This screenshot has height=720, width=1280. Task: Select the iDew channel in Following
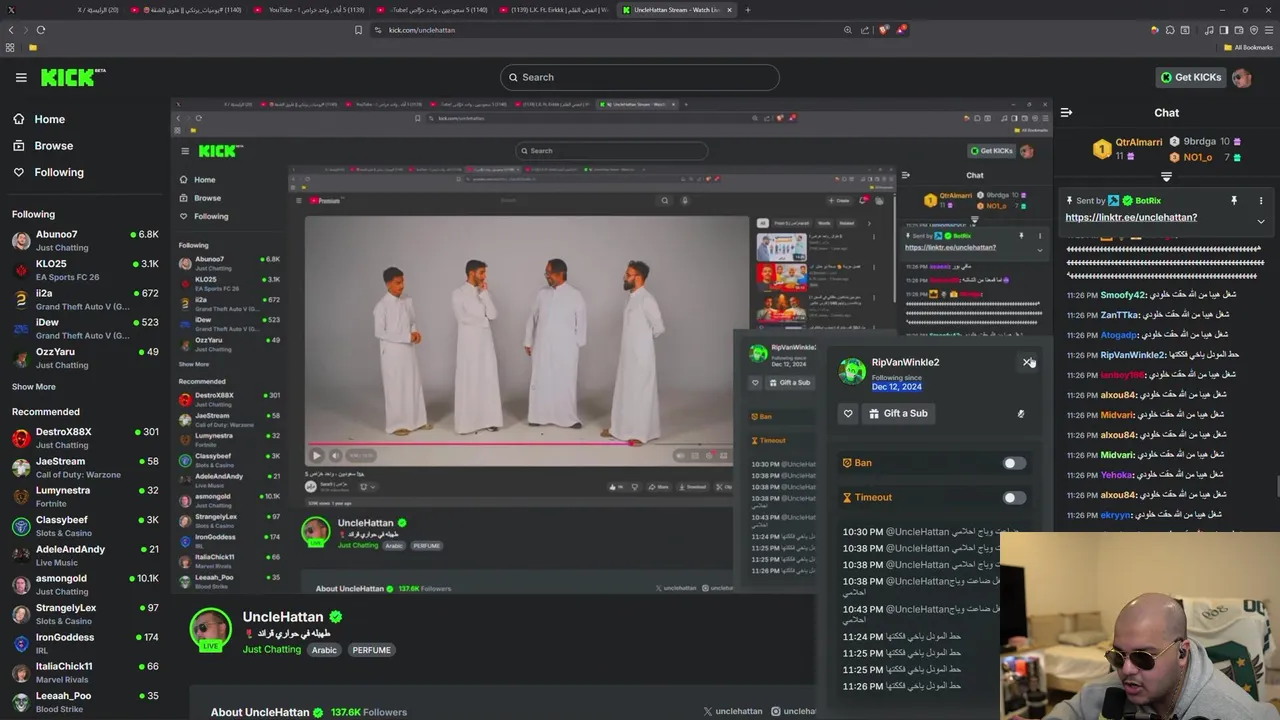[85, 328]
